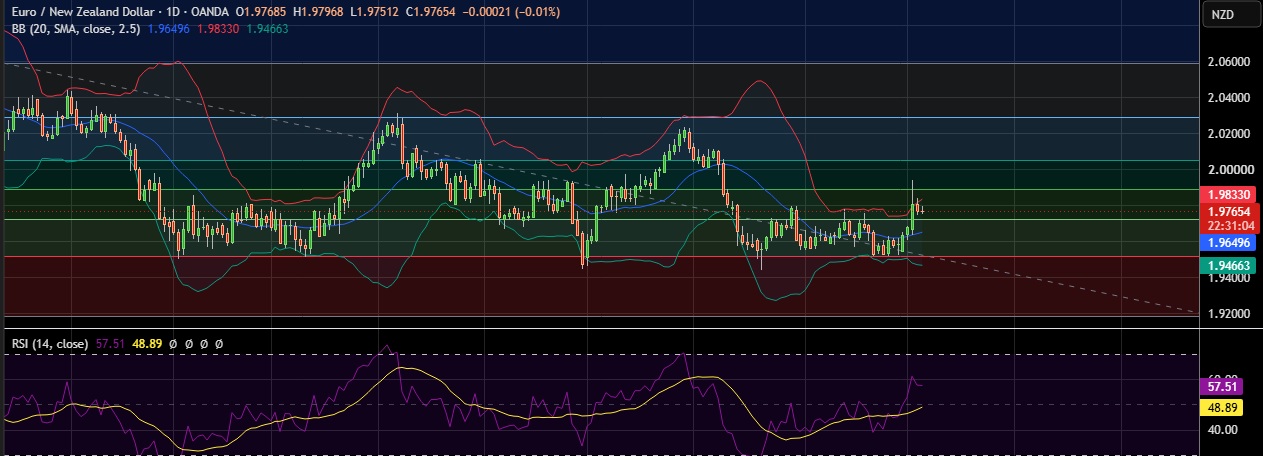Click the 40.00 level on RSI scale
The width and height of the screenshot is (1263, 456).
click(1222, 430)
